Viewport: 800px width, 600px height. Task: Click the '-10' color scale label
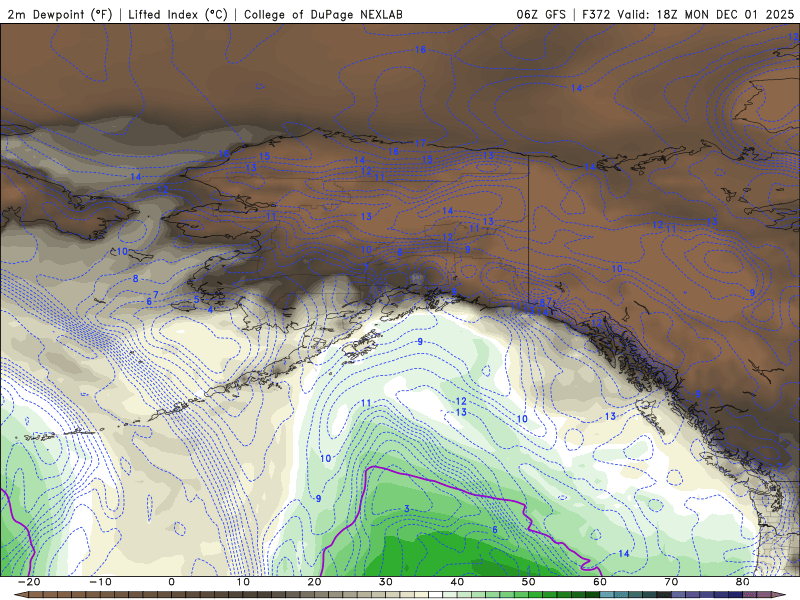pyautogui.click(x=100, y=582)
